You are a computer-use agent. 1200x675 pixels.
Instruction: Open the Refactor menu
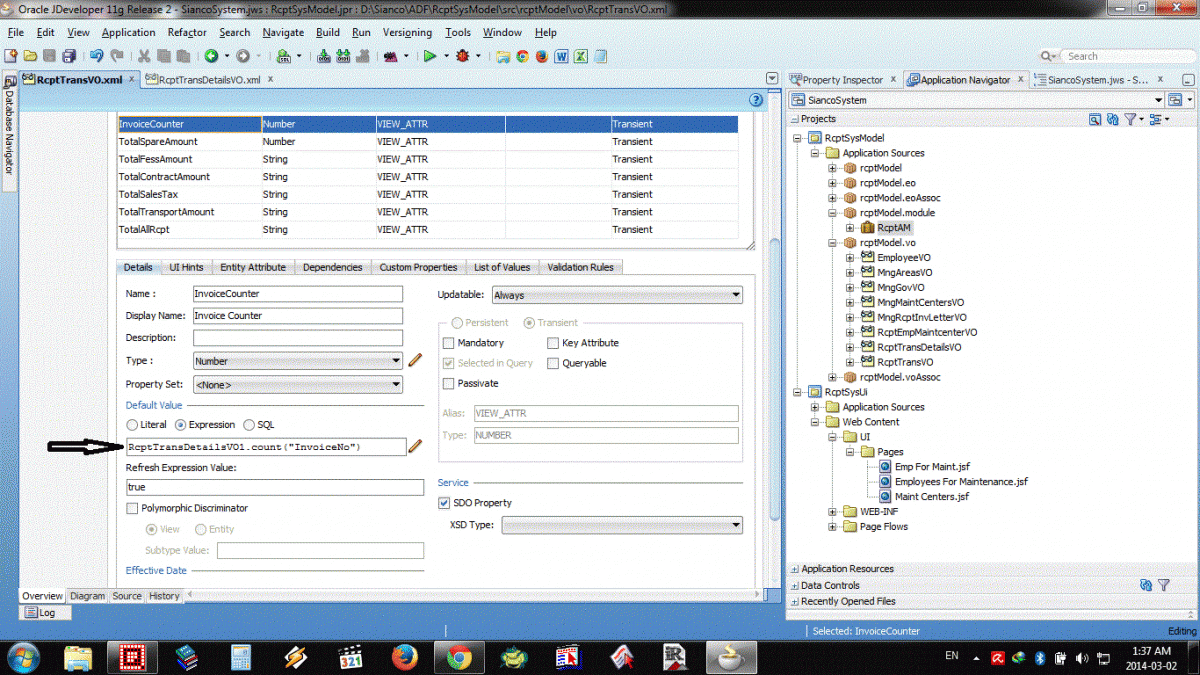(187, 32)
